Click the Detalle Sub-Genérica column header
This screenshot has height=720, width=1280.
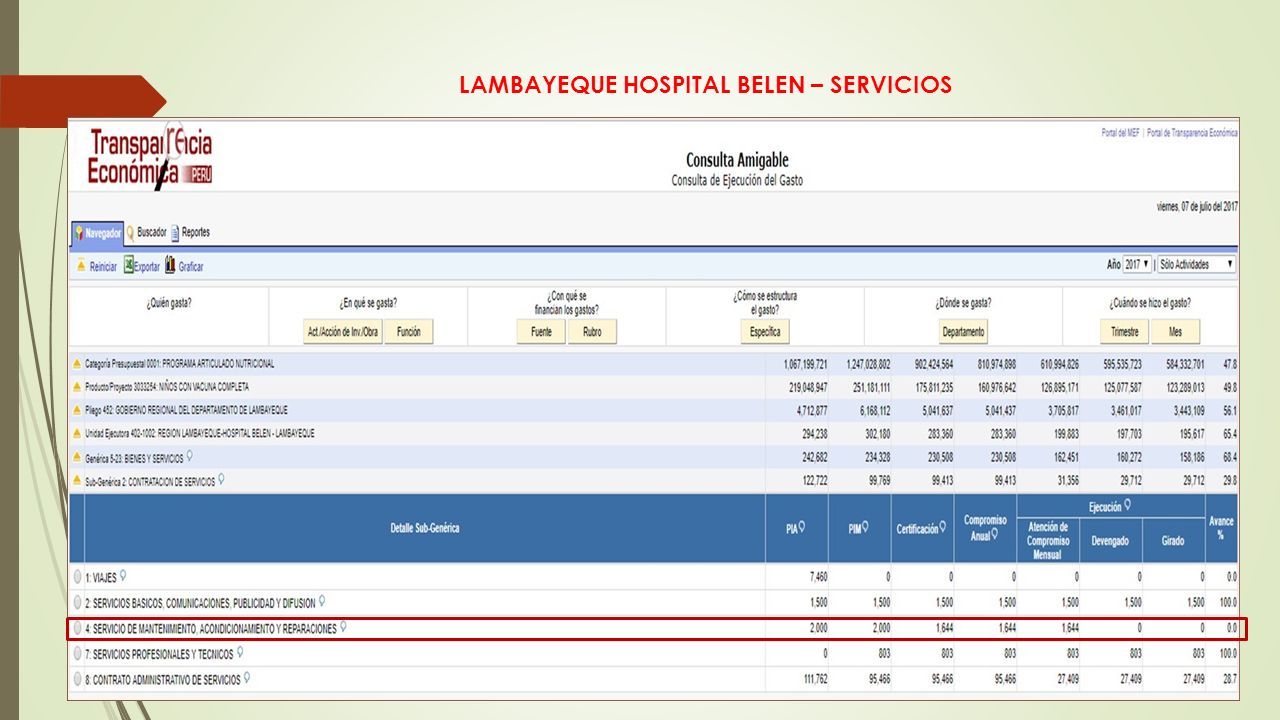[425, 528]
